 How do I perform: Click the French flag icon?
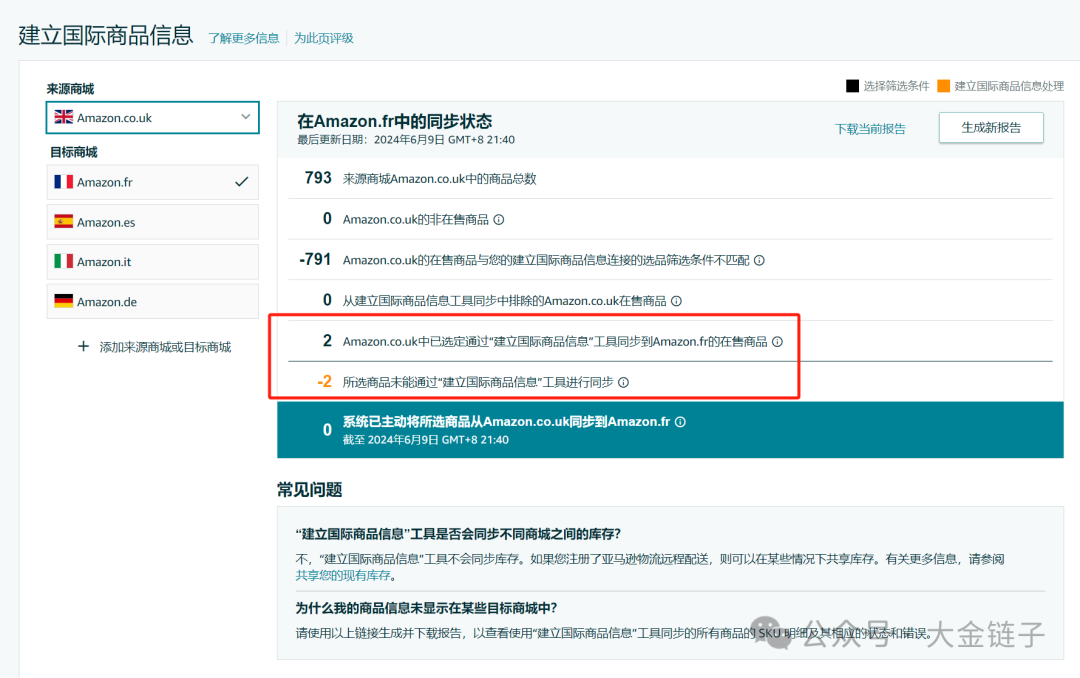coord(63,182)
